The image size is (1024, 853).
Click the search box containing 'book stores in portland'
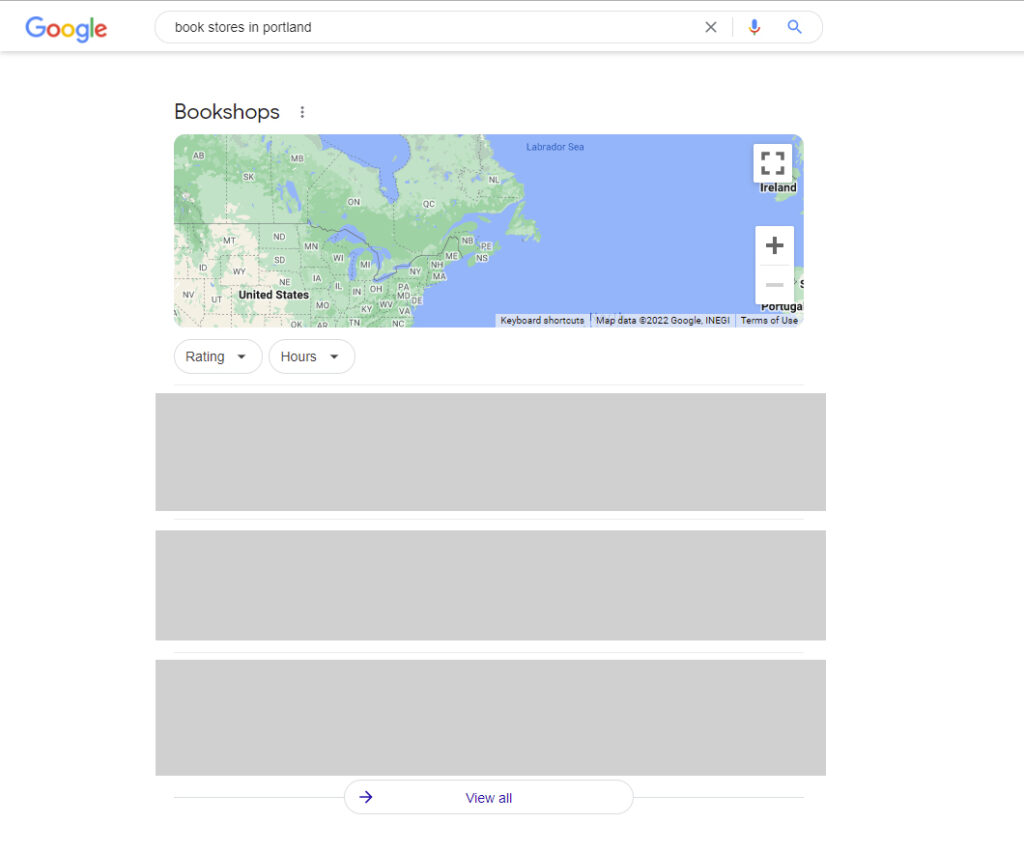click(x=430, y=27)
